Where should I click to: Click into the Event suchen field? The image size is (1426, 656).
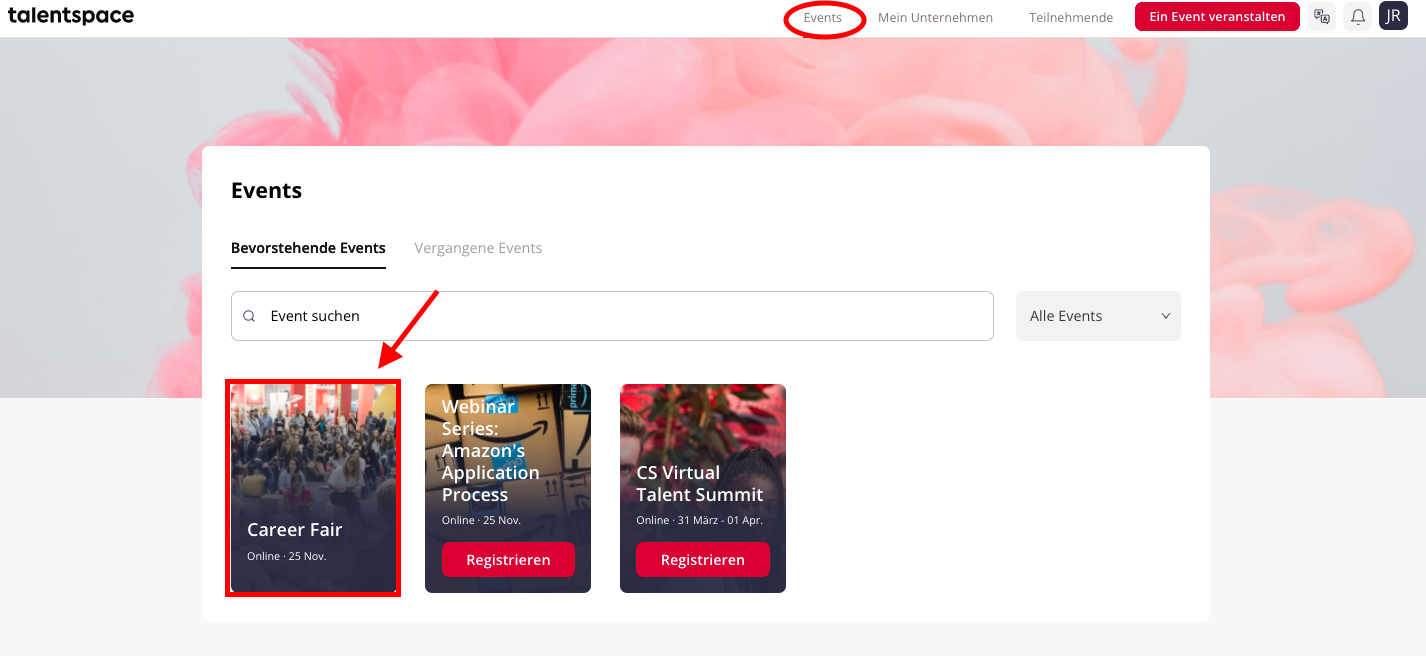click(x=612, y=316)
